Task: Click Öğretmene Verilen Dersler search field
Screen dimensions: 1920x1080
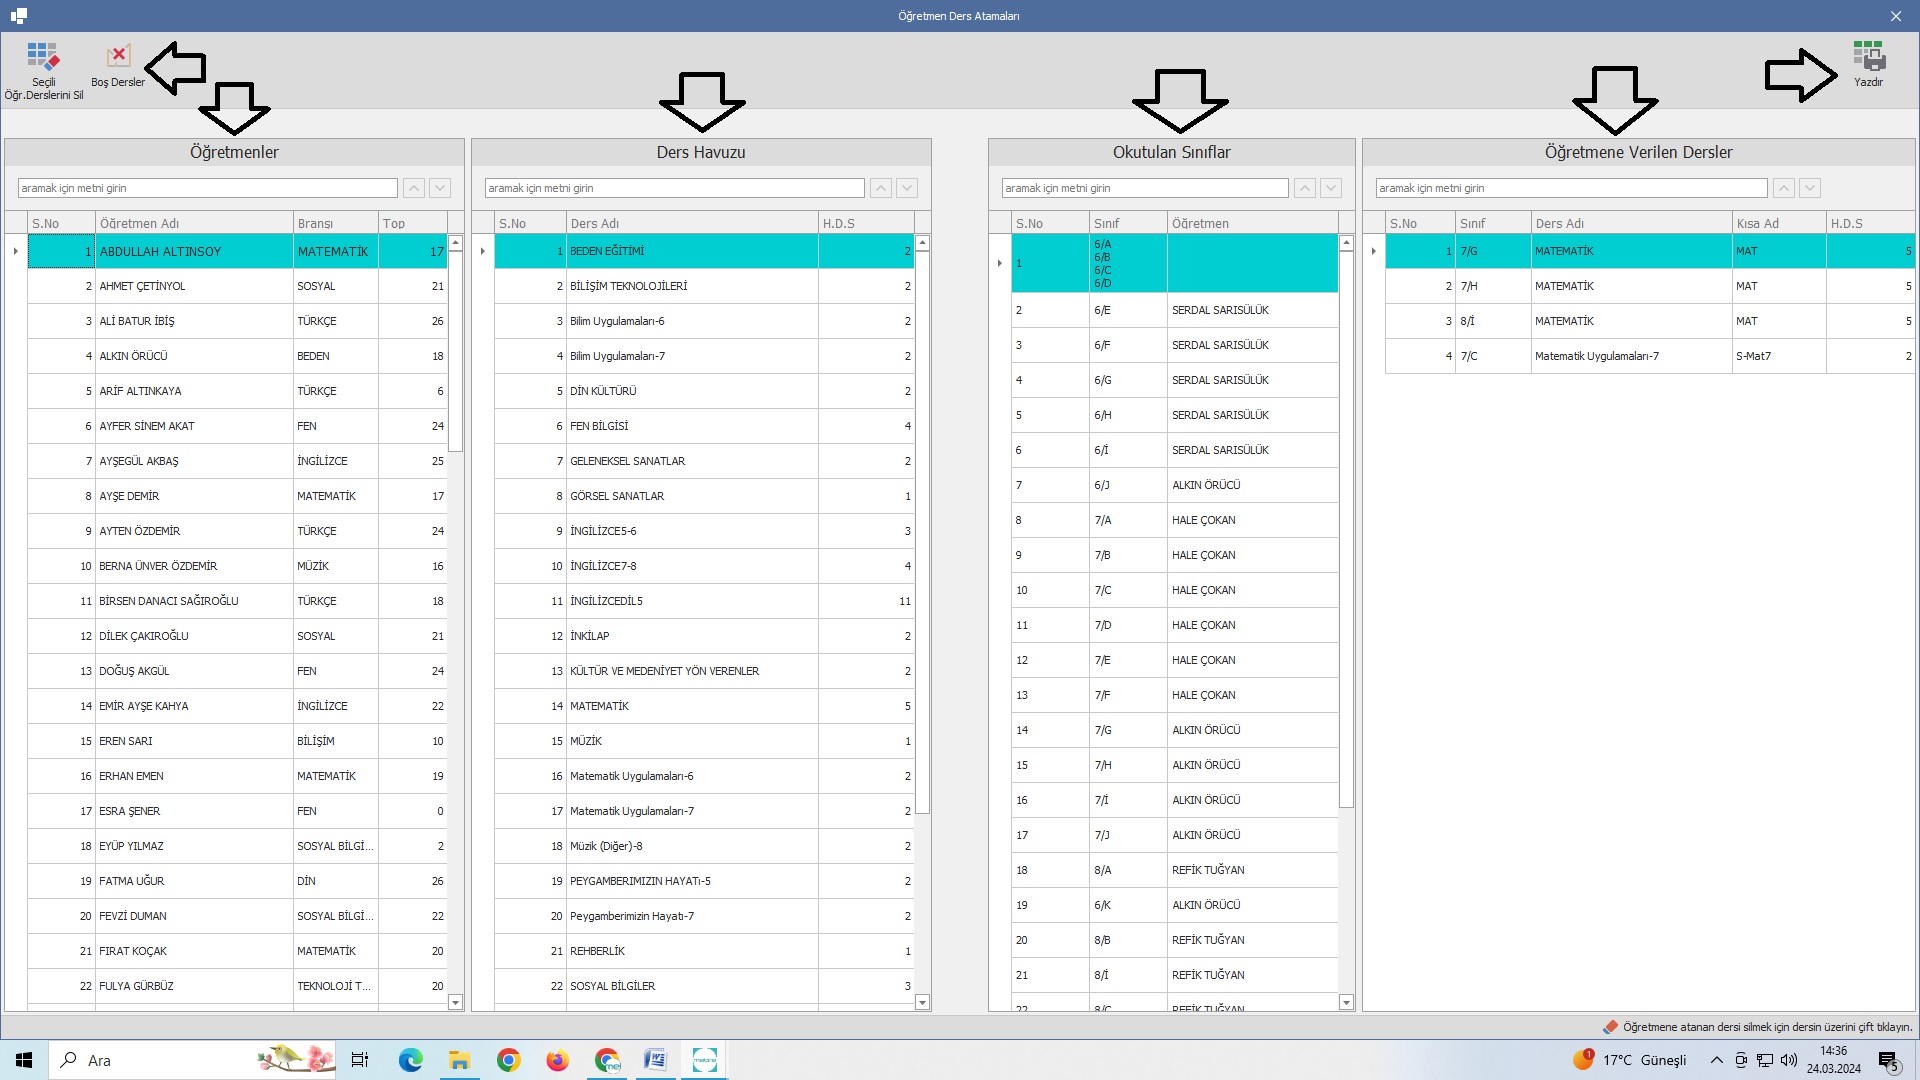Action: (1570, 188)
